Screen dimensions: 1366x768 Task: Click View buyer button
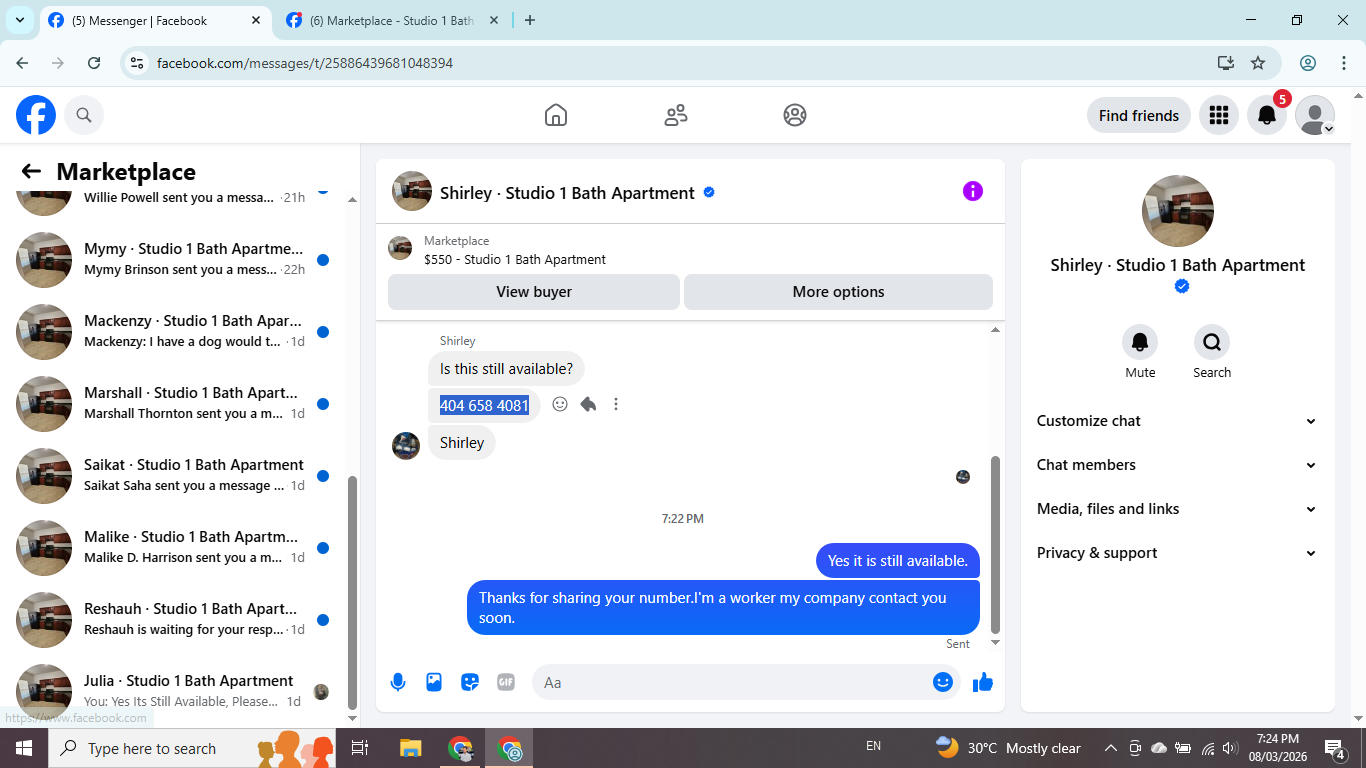(534, 292)
